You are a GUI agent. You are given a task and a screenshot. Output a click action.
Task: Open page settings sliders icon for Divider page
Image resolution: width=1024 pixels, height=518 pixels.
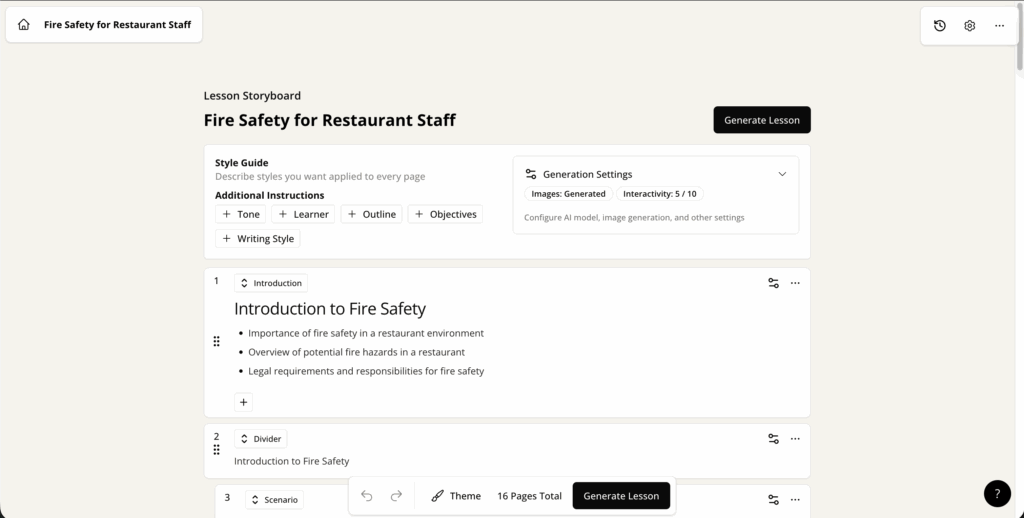(773, 438)
